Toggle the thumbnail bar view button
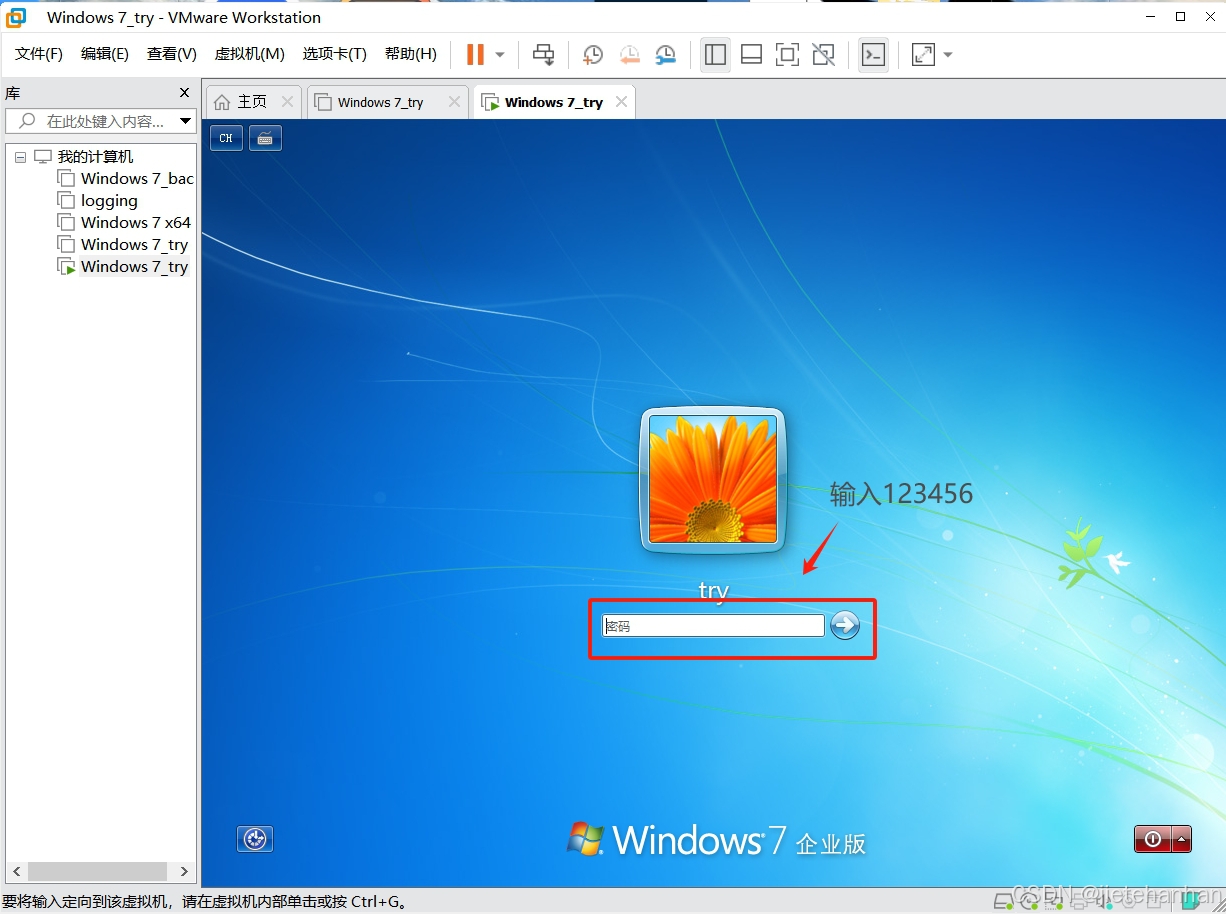The width and height of the screenshot is (1226, 914). [x=751, y=54]
